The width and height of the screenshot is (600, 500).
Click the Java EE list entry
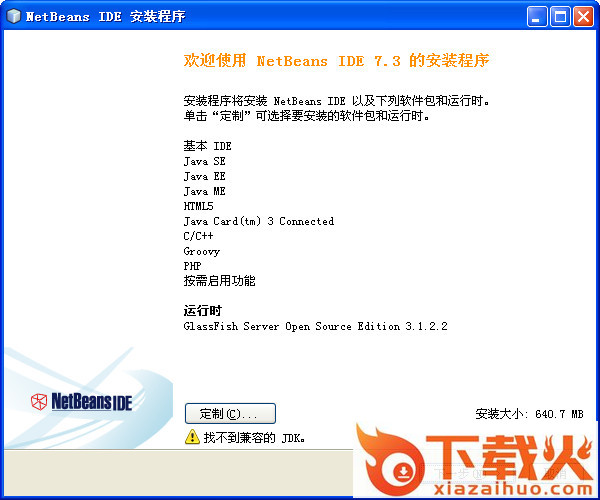coord(204,176)
